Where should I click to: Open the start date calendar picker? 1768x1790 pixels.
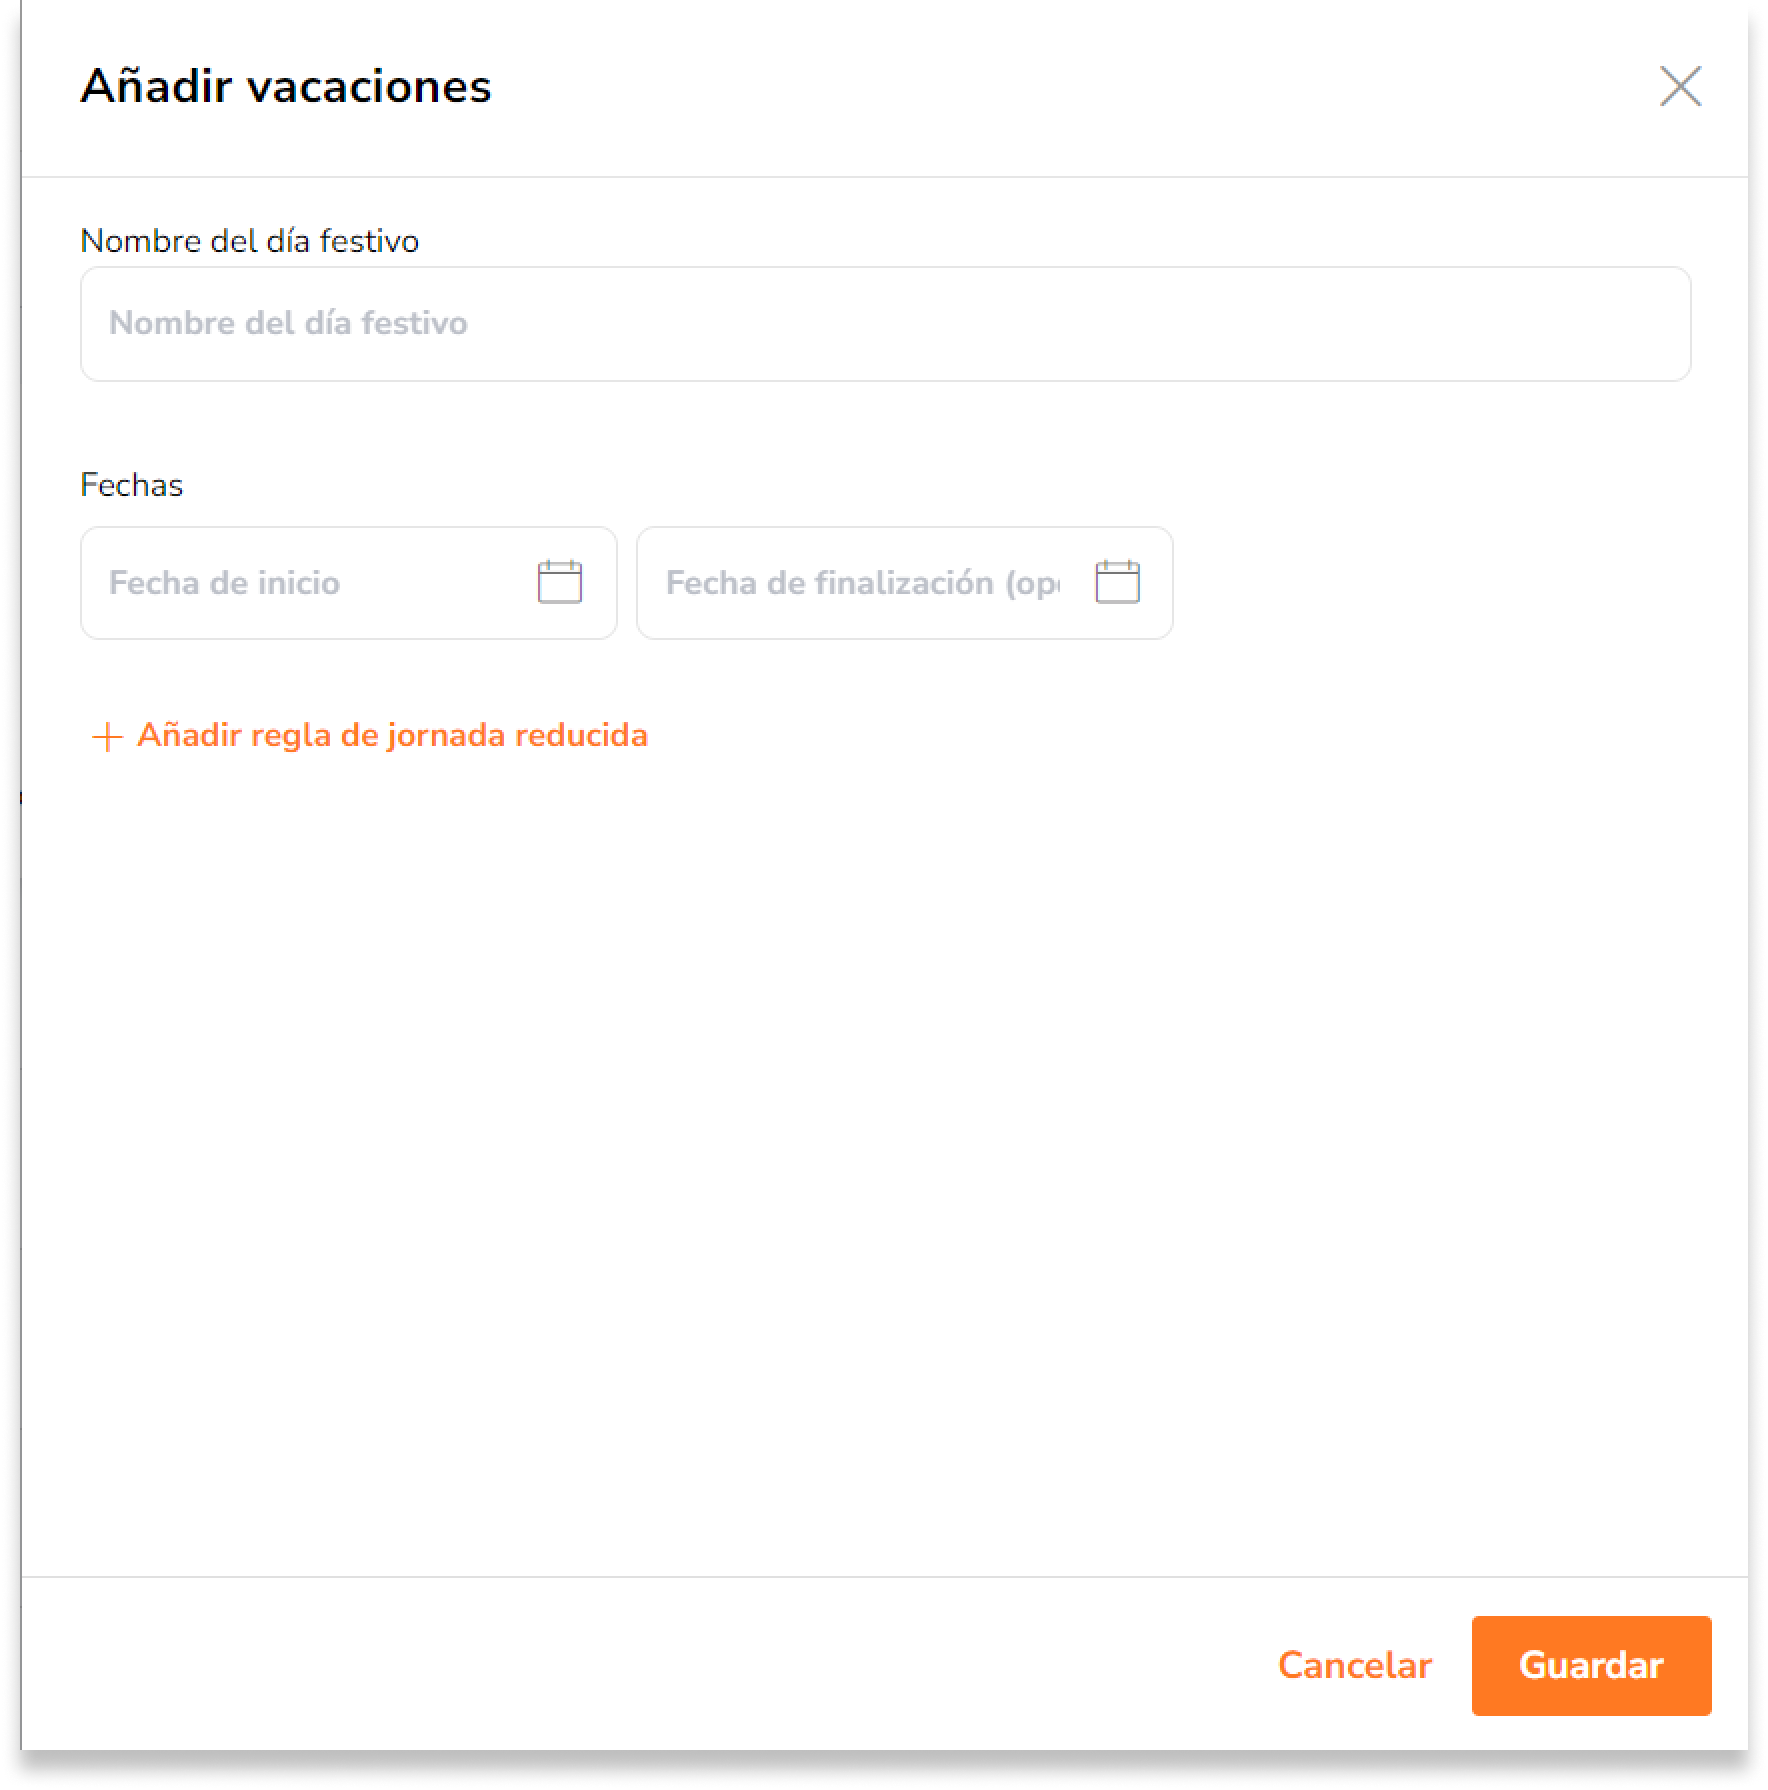560,582
